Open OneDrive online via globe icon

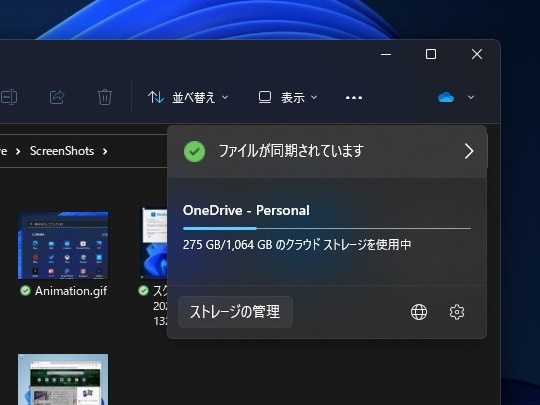click(x=419, y=312)
